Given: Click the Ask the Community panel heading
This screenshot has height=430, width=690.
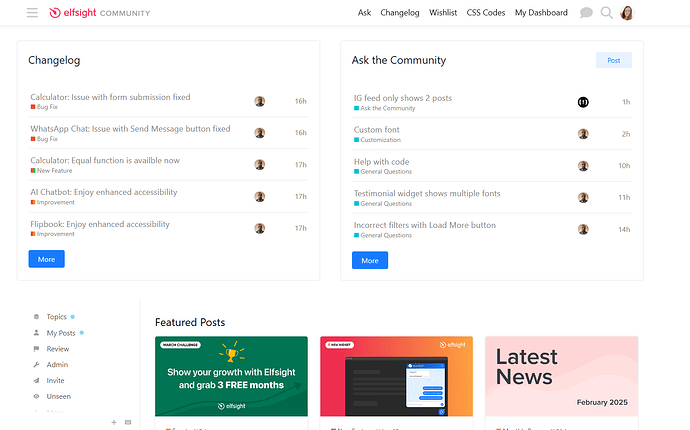Looking at the screenshot, I should [399, 60].
